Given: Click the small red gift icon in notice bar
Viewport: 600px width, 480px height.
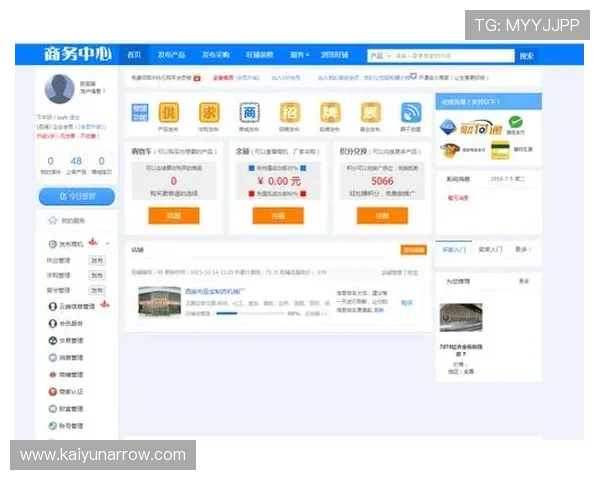Looking at the screenshot, I should pyautogui.click(x=197, y=78).
